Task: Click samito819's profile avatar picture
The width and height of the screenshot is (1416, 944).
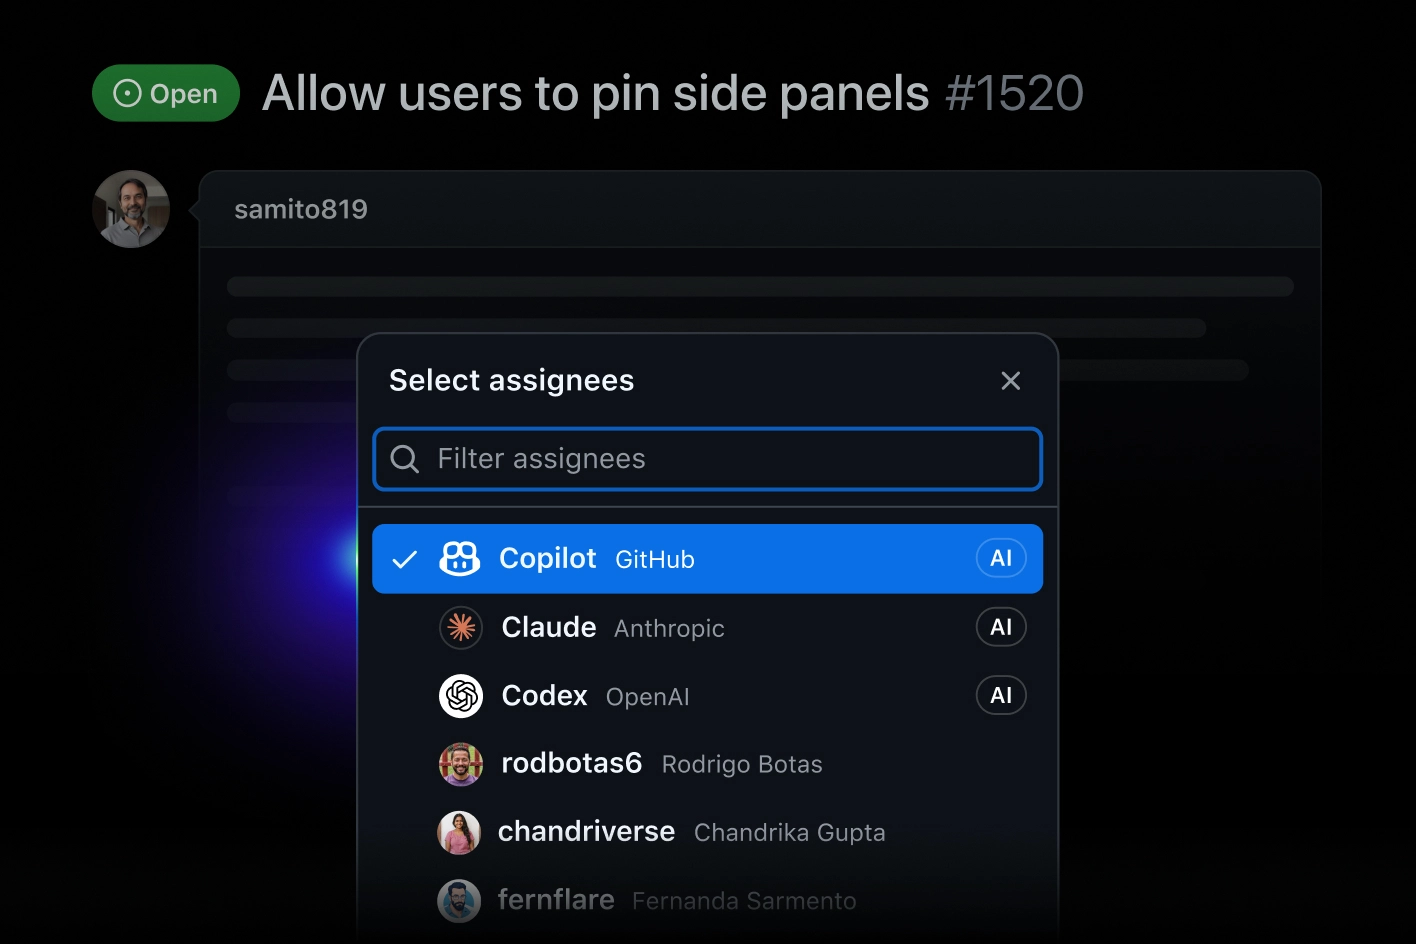Action: pyautogui.click(x=131, y=208)
